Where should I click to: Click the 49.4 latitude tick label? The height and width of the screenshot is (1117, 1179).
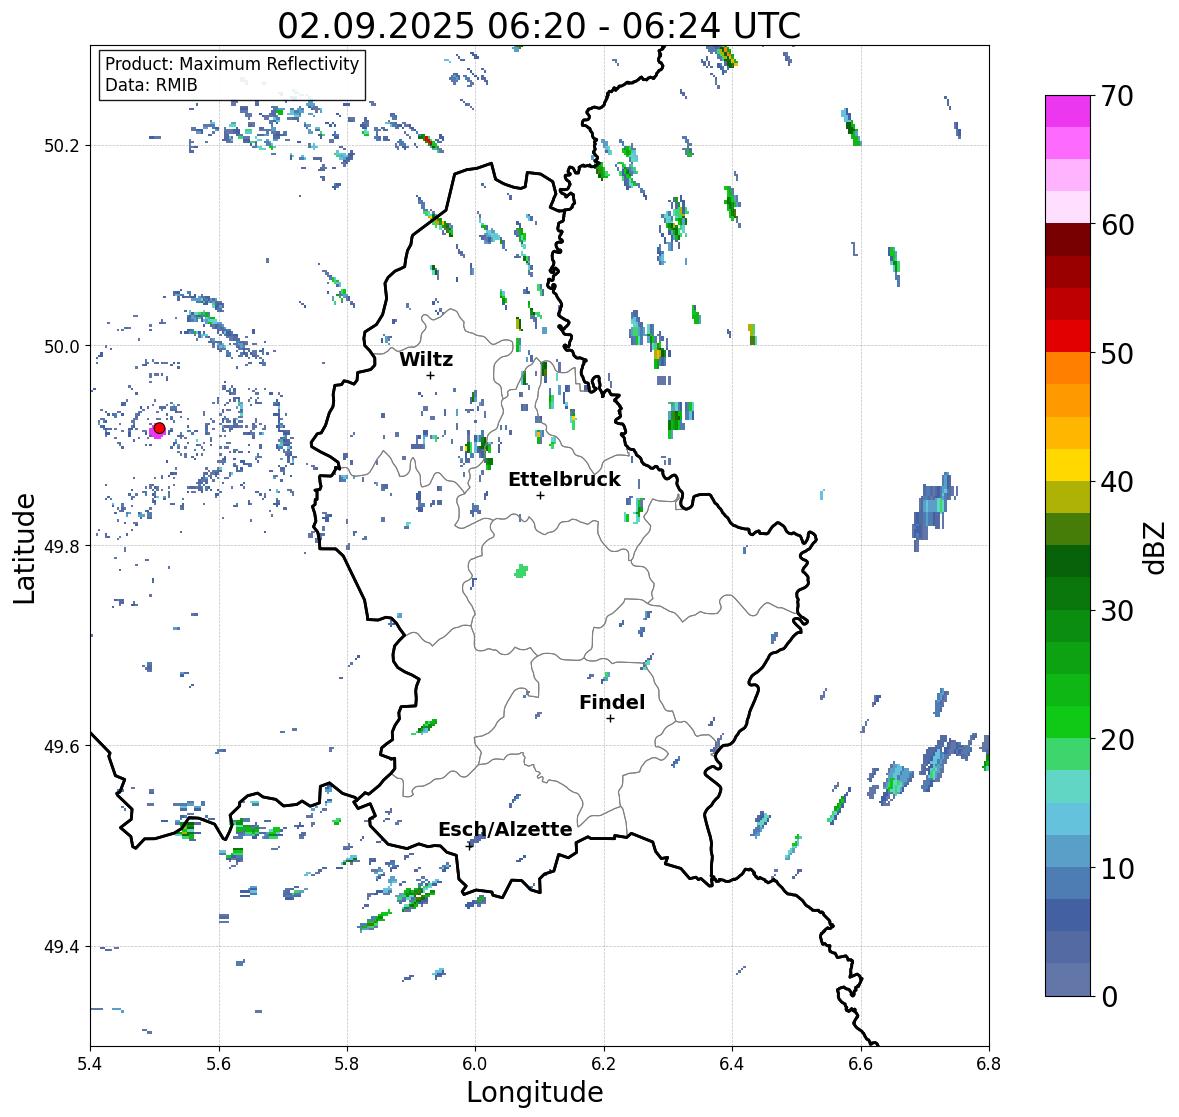pos(62,947)
